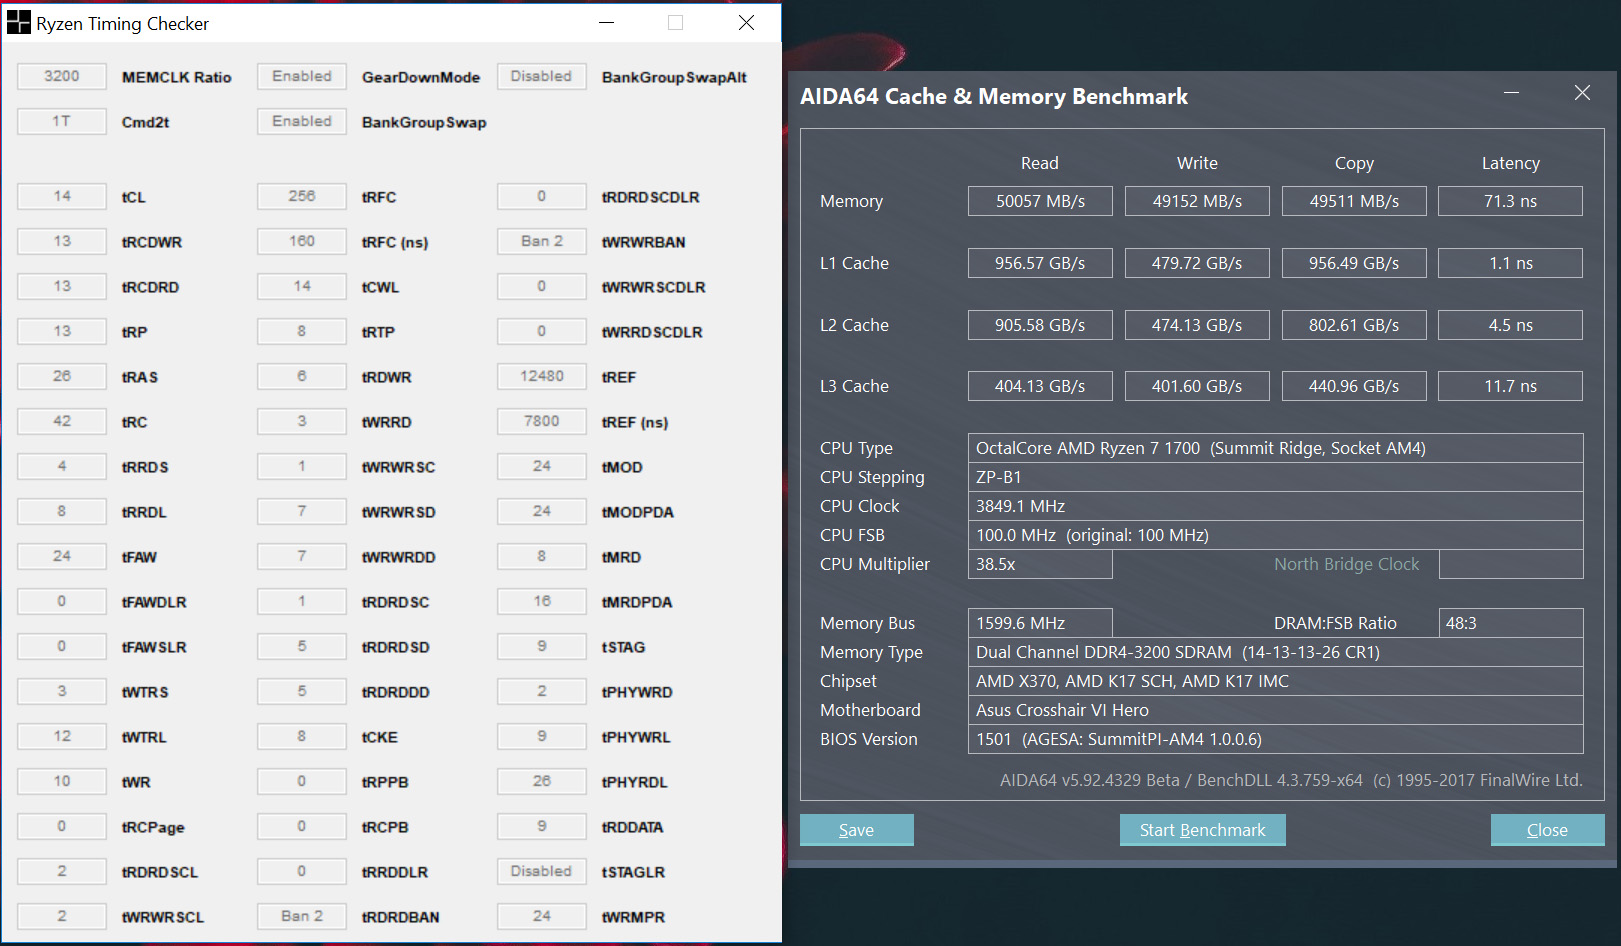Select the MEMCLK Ratio value 3200

click(62, 76)
